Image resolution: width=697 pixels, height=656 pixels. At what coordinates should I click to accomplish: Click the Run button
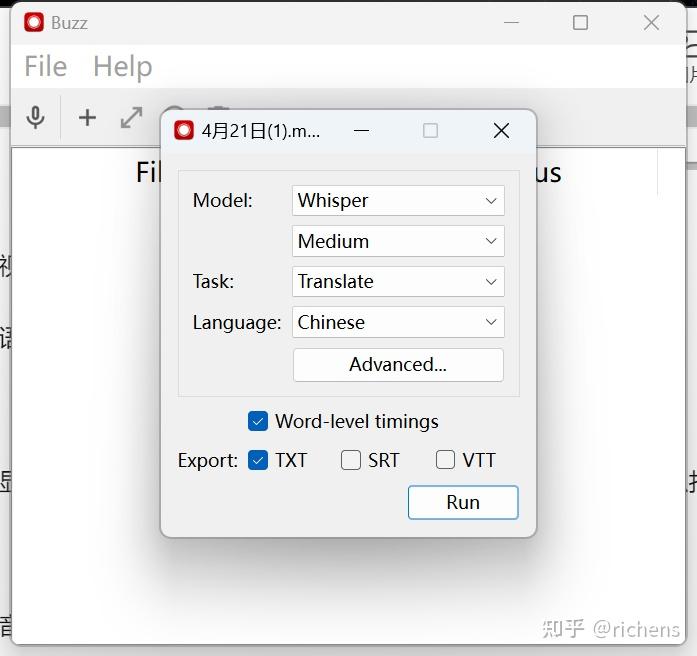tap(463, 502)
